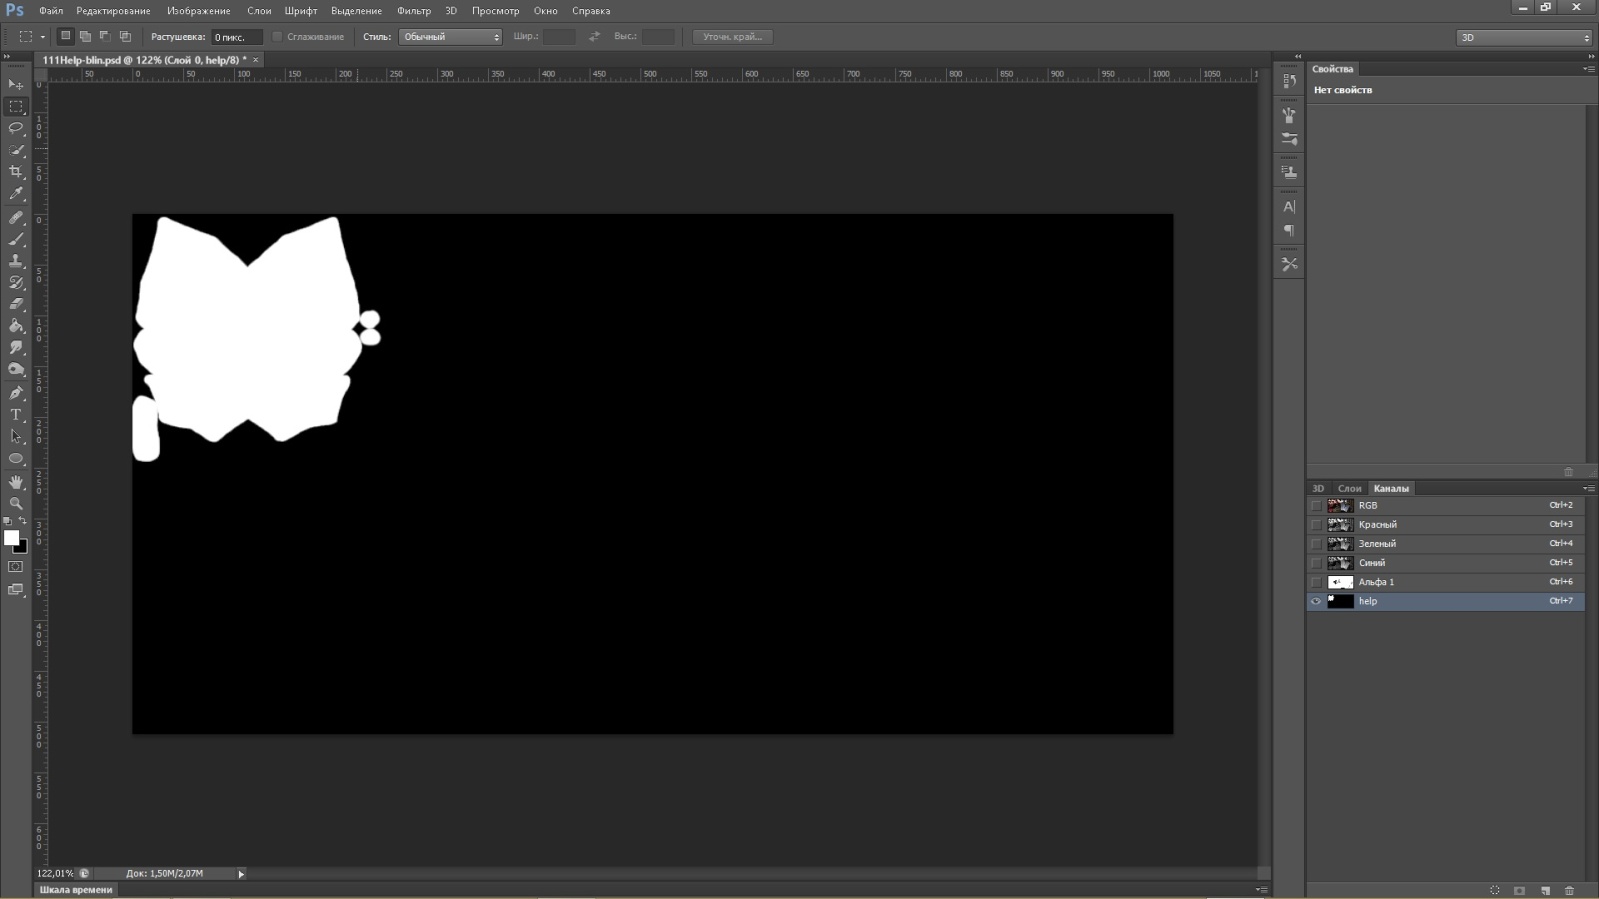Show the Синий channel visibility
The width and height of the screenshot is (1599, 899).
1316,563
